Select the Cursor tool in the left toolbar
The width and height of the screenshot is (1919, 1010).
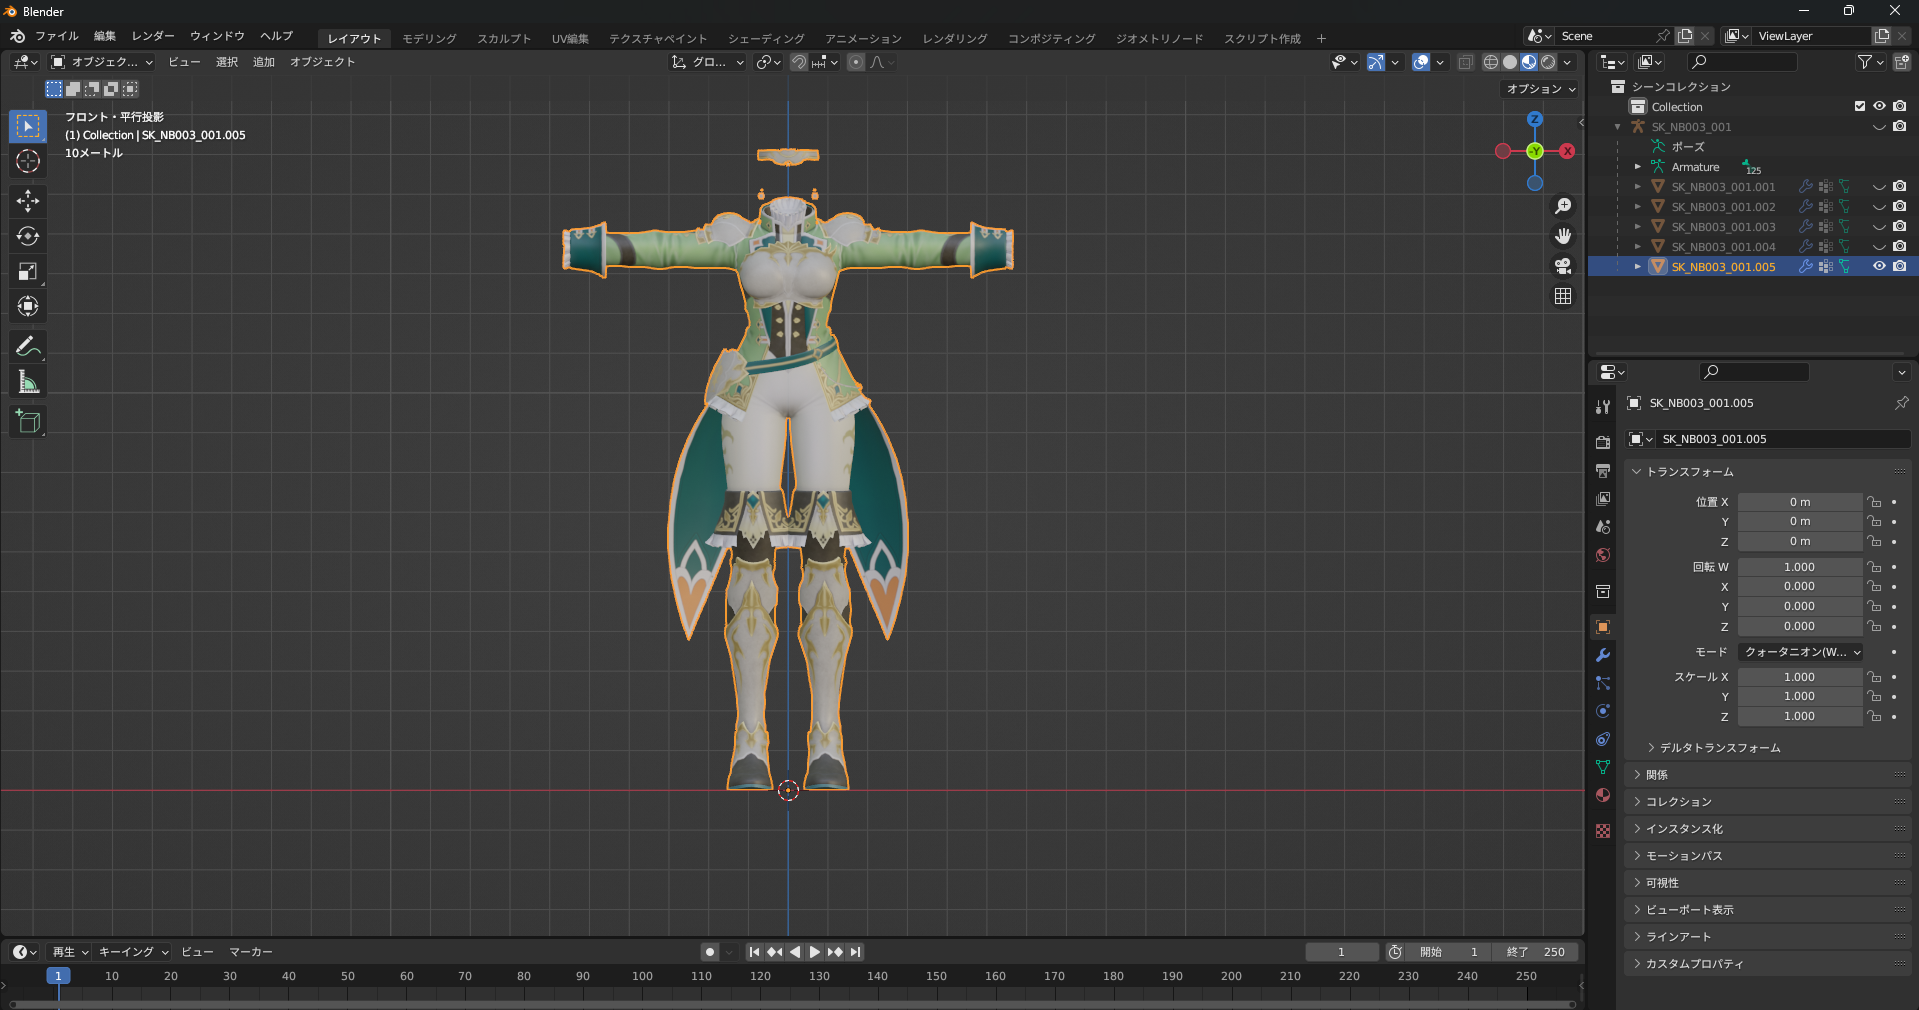(x=28, y=161)
